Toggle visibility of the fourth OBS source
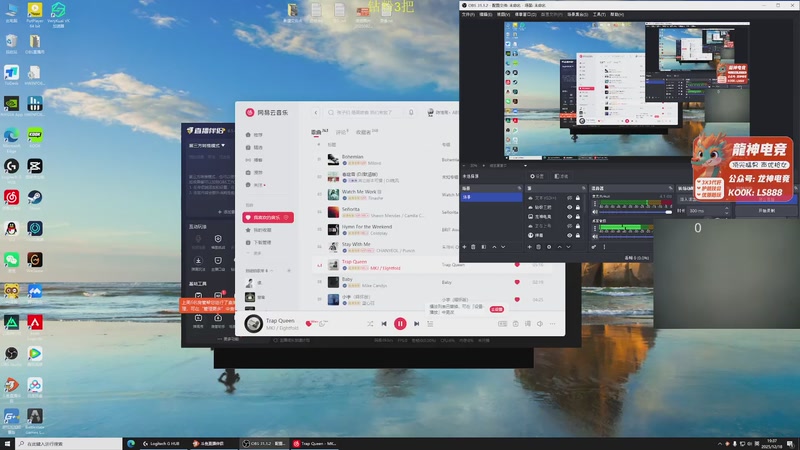This screenshot has height=450, width=800. [x=569, y=226]
